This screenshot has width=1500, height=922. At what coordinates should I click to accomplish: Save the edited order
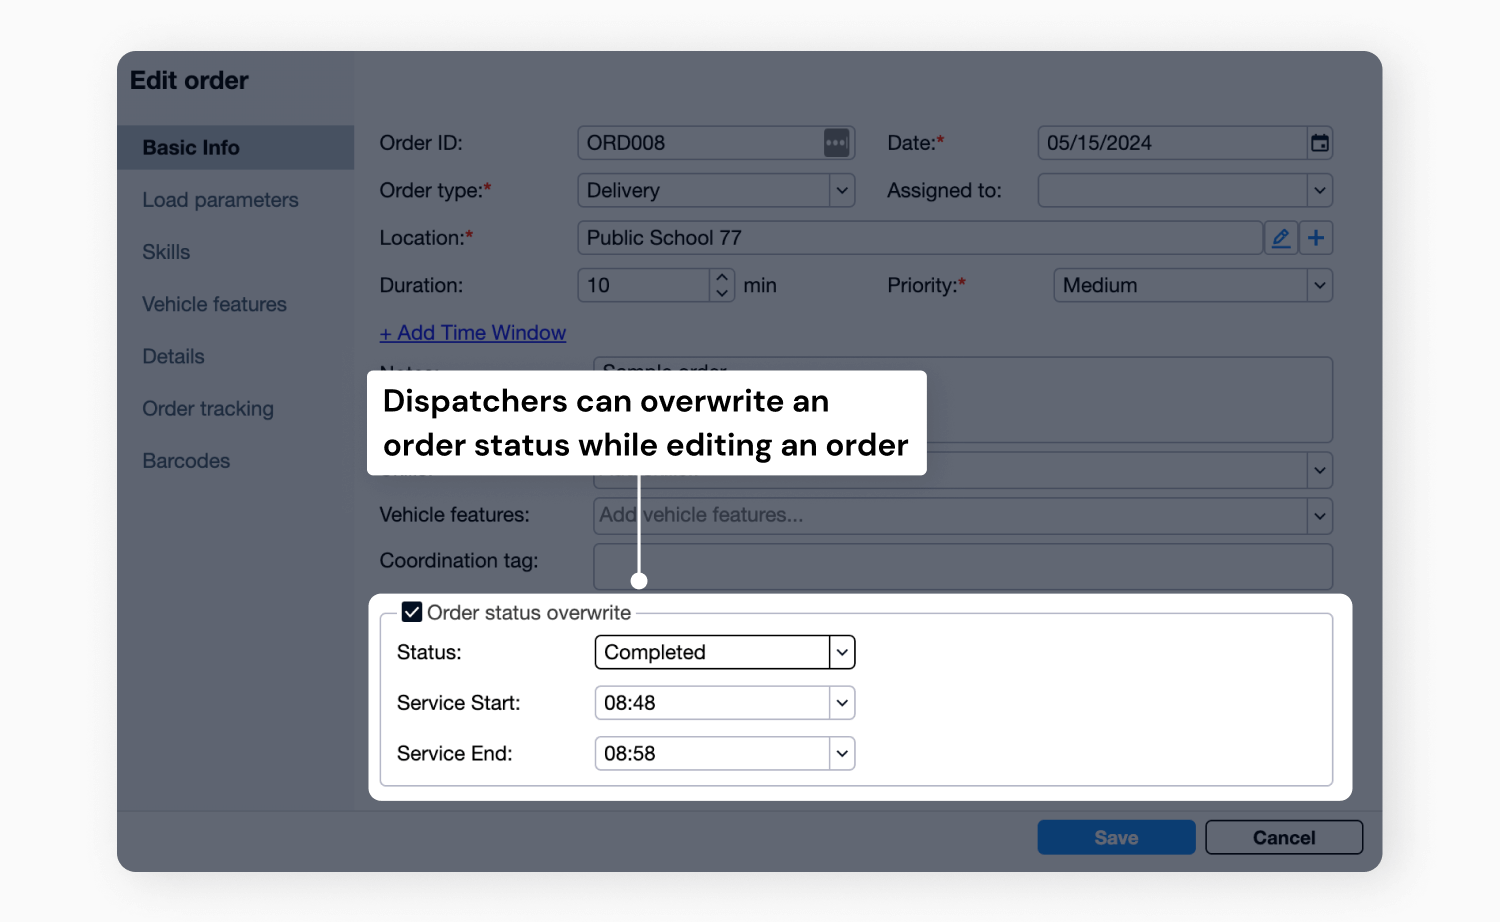click(x=1115, y=837)
